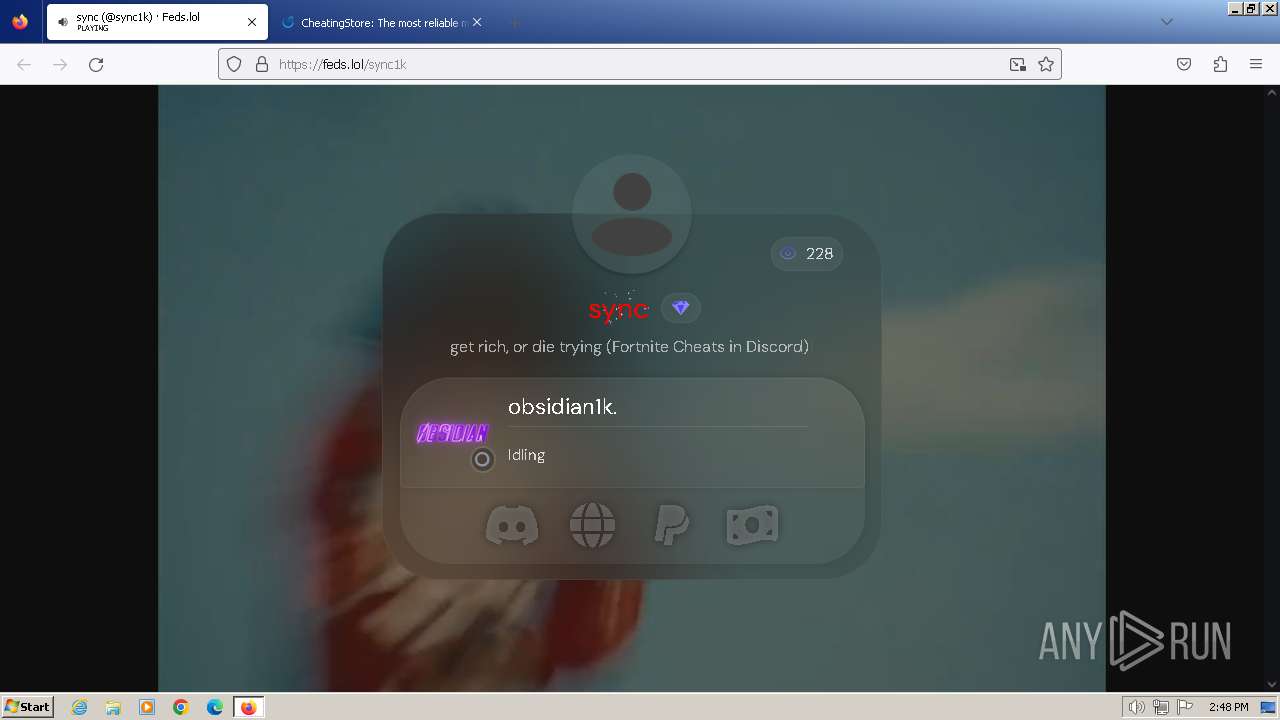Click the active Firefox taskbar button
1280x720 pixels.
tap(248, 707)
